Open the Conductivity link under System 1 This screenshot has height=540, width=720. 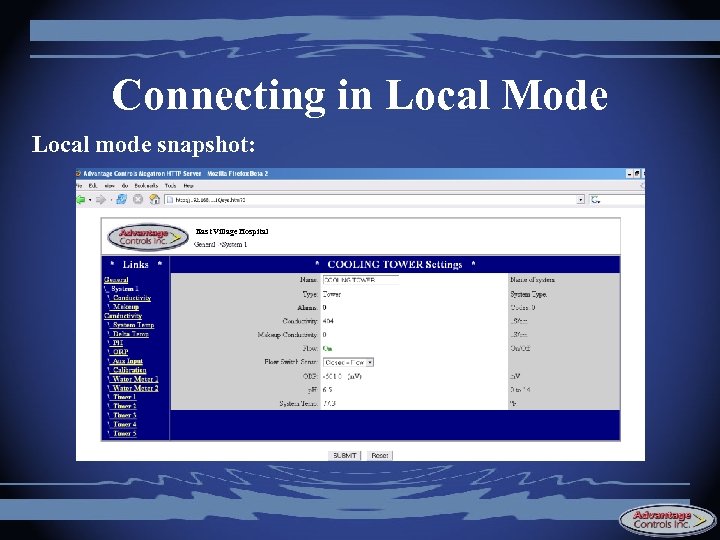click(132, 298)
